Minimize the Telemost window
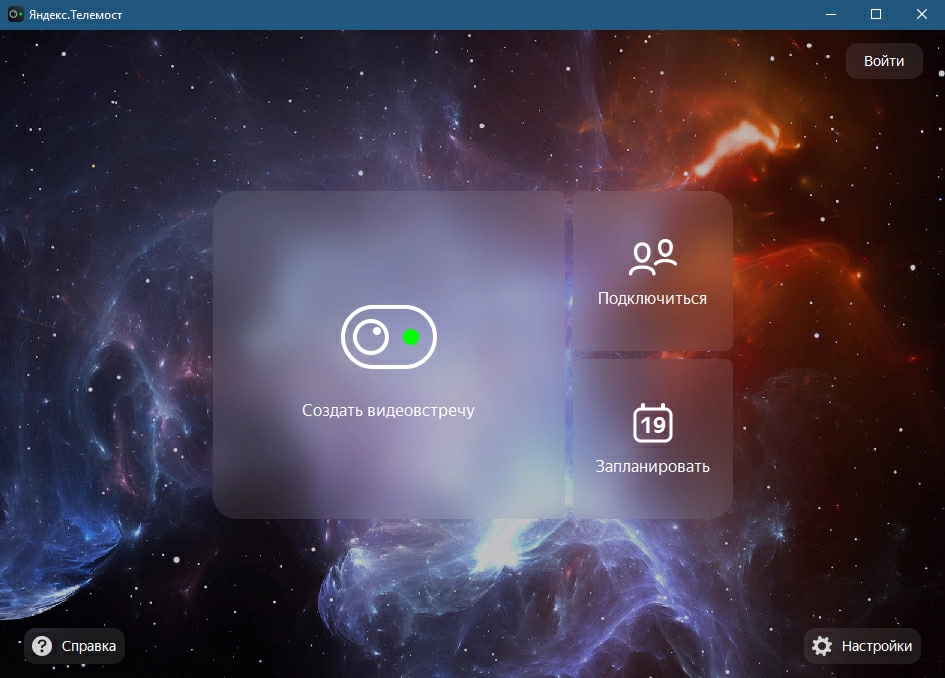945x678 pixels. tap(831, 14)
